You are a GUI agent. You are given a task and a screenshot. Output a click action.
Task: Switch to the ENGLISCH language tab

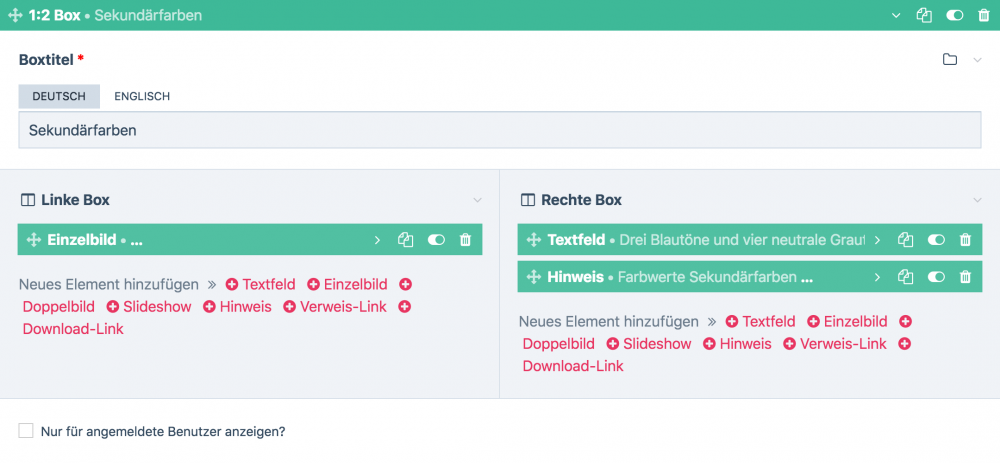(x=142, y=97)
